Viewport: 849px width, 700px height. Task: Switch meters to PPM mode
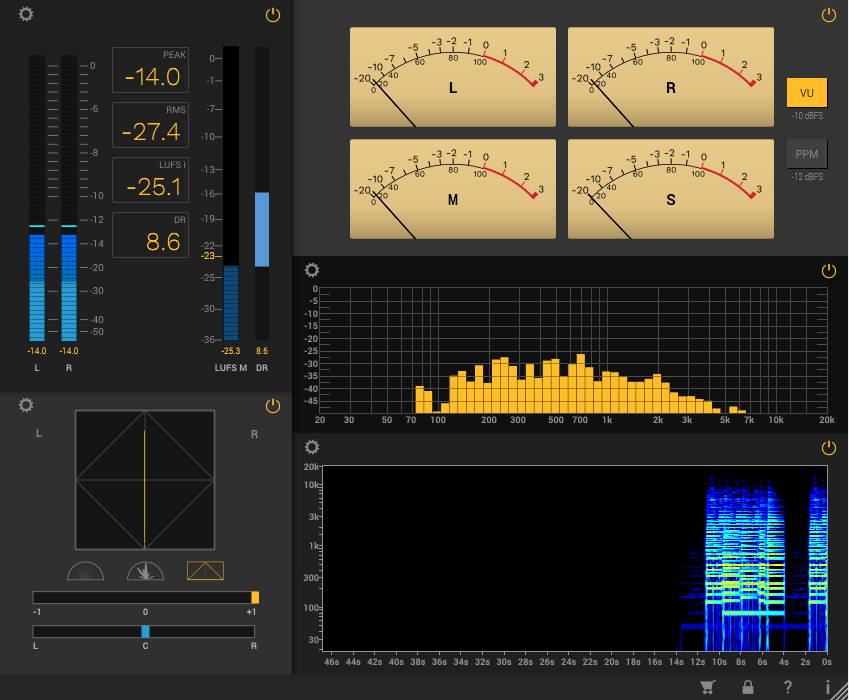(807, 154)
